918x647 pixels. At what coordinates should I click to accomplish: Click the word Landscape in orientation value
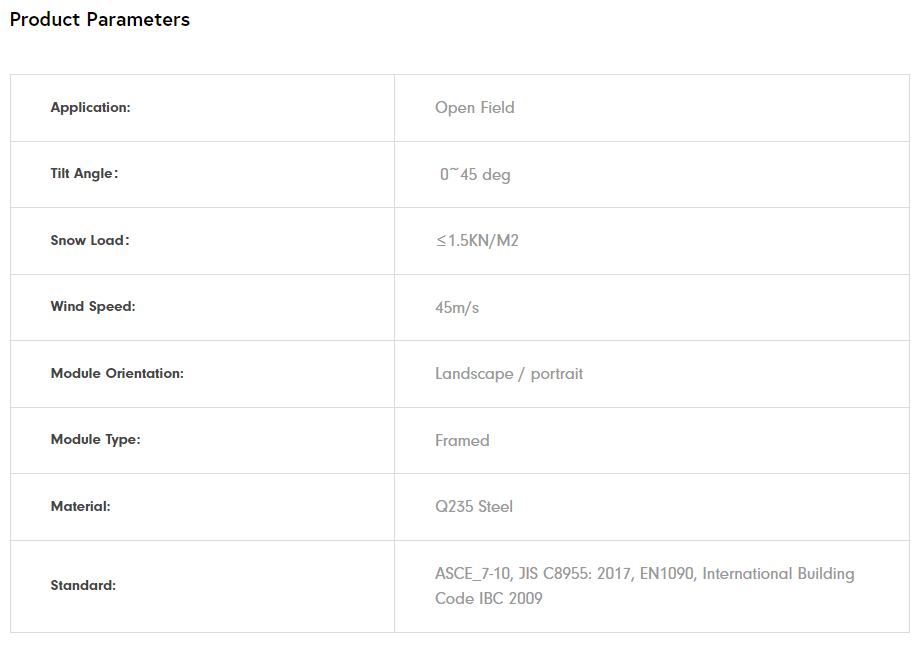[x=474, y=374]
